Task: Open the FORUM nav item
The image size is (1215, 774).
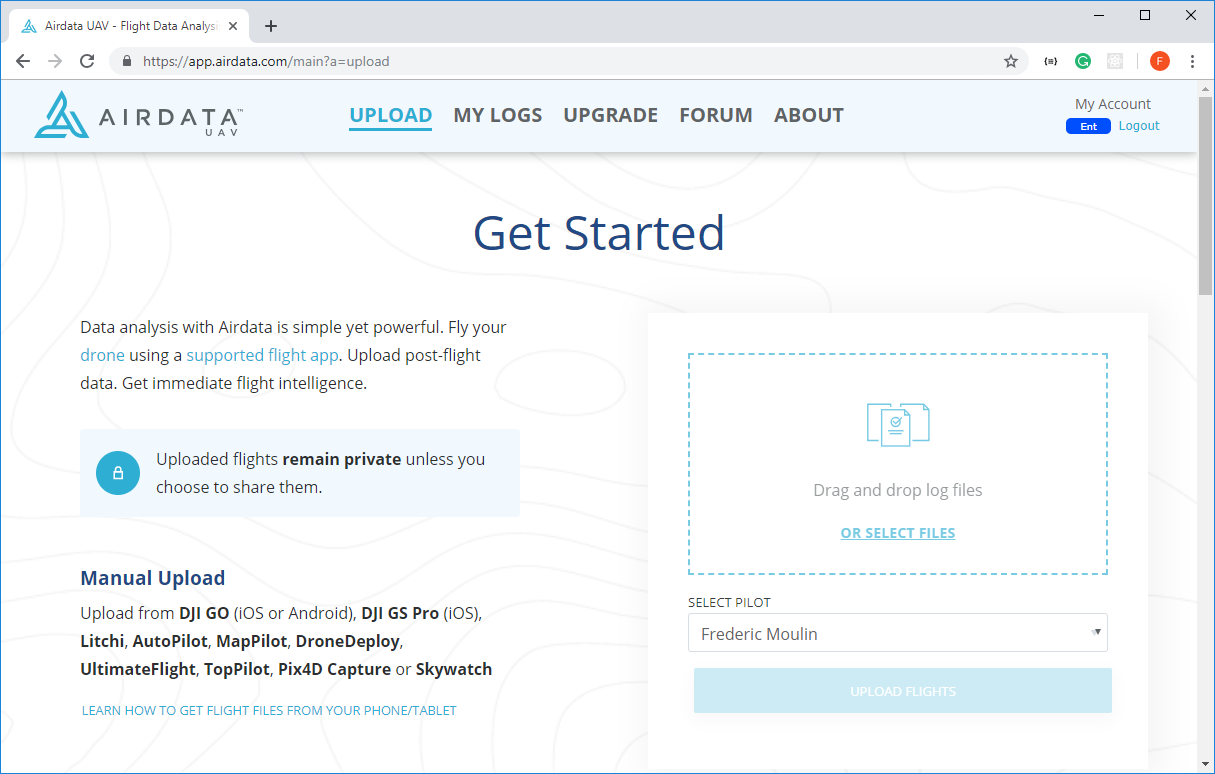Action: click(716, 115)
